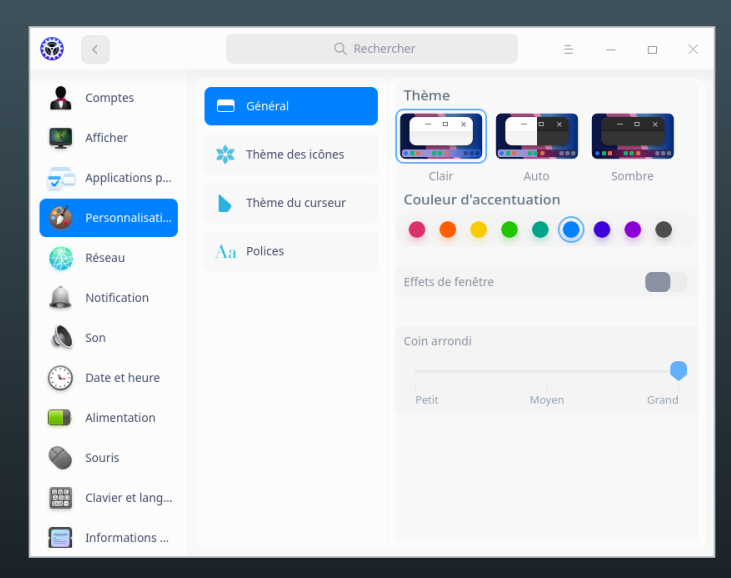This screenshot has height=578, width=731.
Task: Maximize the settings window
Action: pyautogui.click(x=652, y=49)
